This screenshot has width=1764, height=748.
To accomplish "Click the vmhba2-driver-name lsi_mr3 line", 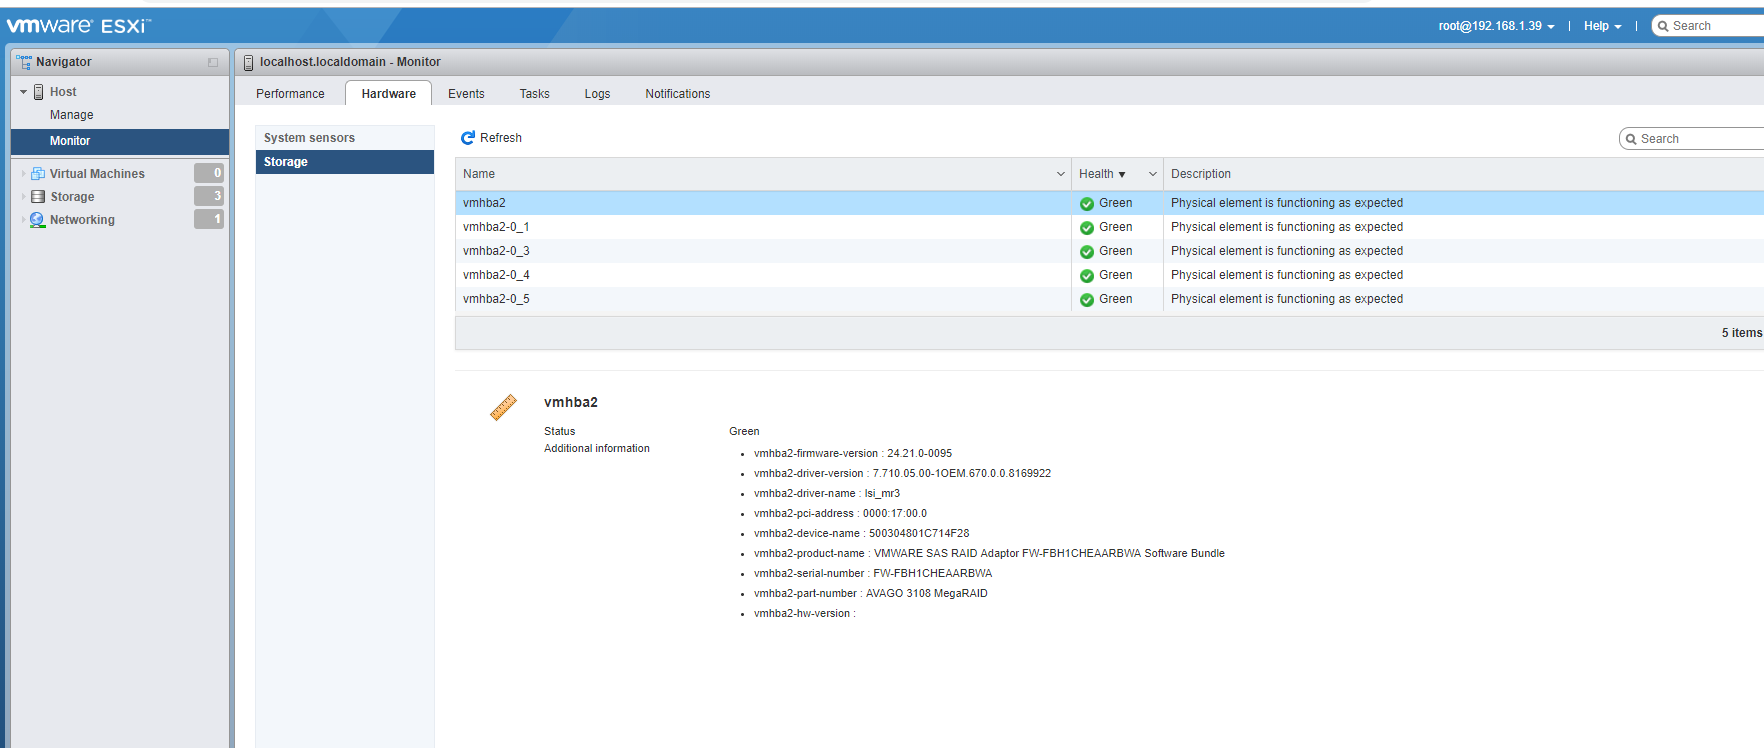I will pyautogui.click(x=827, y=494).
